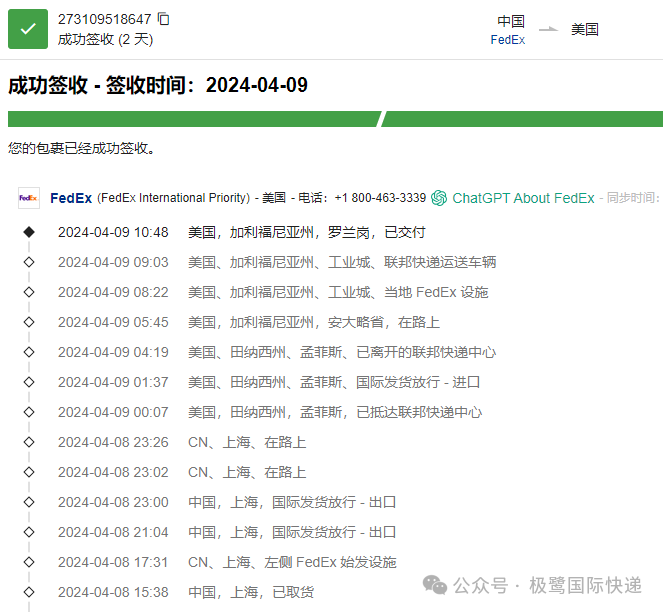663x612 pixels.
Task: Click the timeline marker for 2024-04-09 09:03
Action: pyautogui.click(x=29, y=262)
